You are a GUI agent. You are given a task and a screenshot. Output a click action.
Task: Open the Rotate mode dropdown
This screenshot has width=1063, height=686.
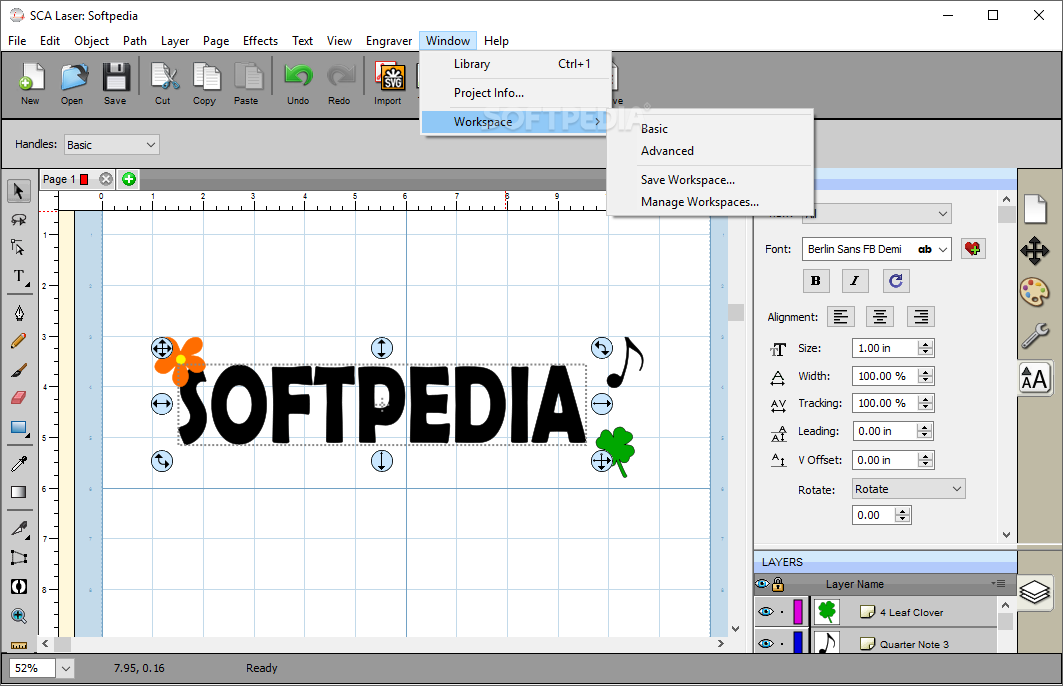point(908,489)
